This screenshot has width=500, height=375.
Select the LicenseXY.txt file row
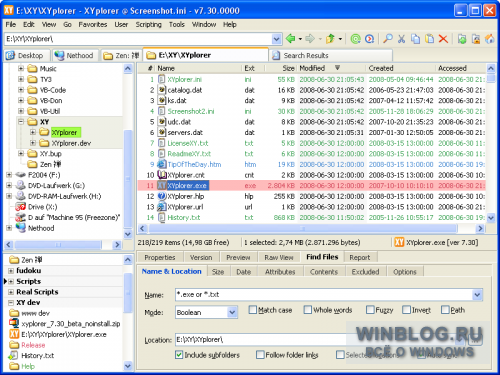(311, 143)
